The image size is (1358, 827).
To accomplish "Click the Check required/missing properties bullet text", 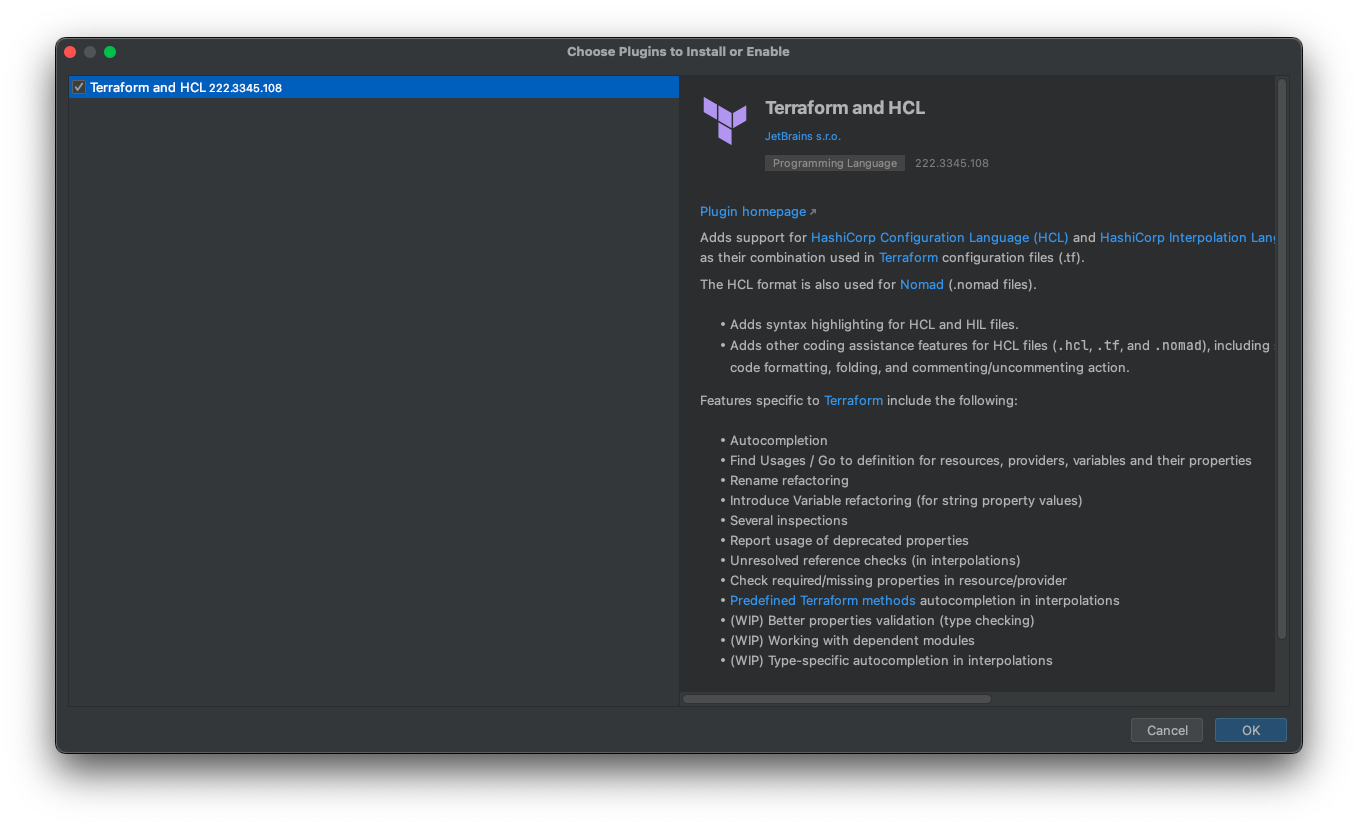I will pos(898,580).
